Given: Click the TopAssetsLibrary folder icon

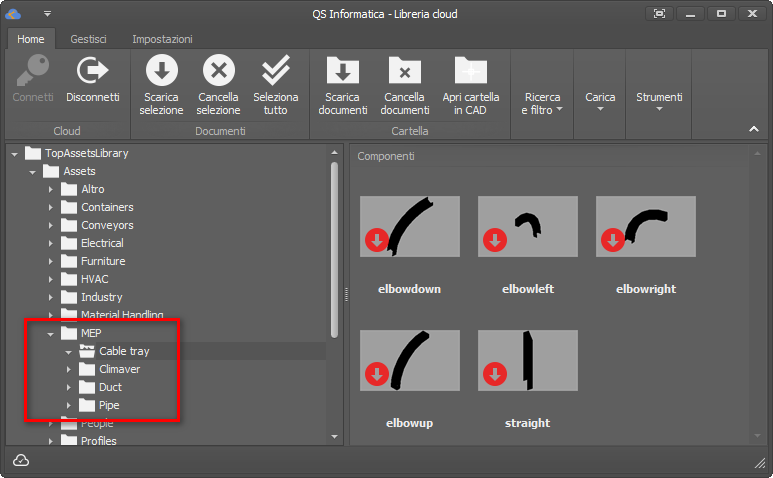Looking at the screenshot, I should point(33,153).
